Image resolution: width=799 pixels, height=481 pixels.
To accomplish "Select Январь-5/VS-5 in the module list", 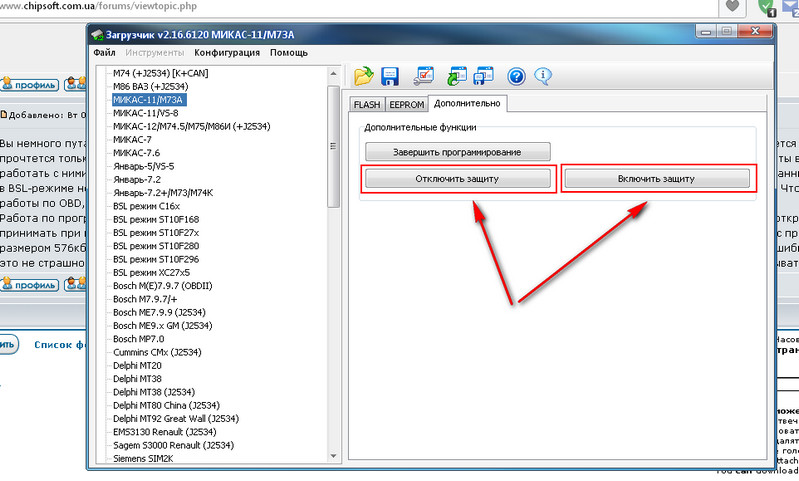I will point(144,166).
